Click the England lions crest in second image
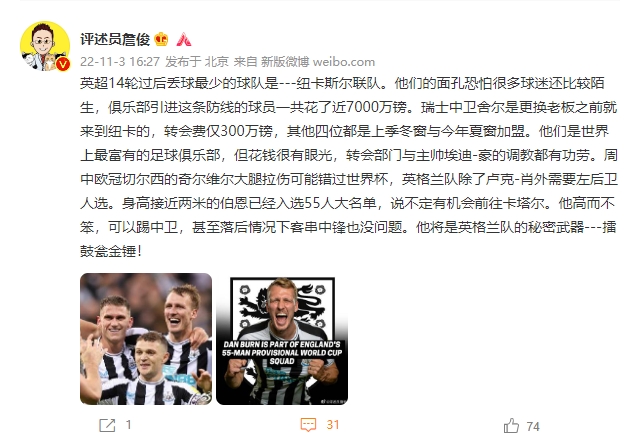This screenshot has width=635, height=445. (282, 306)
